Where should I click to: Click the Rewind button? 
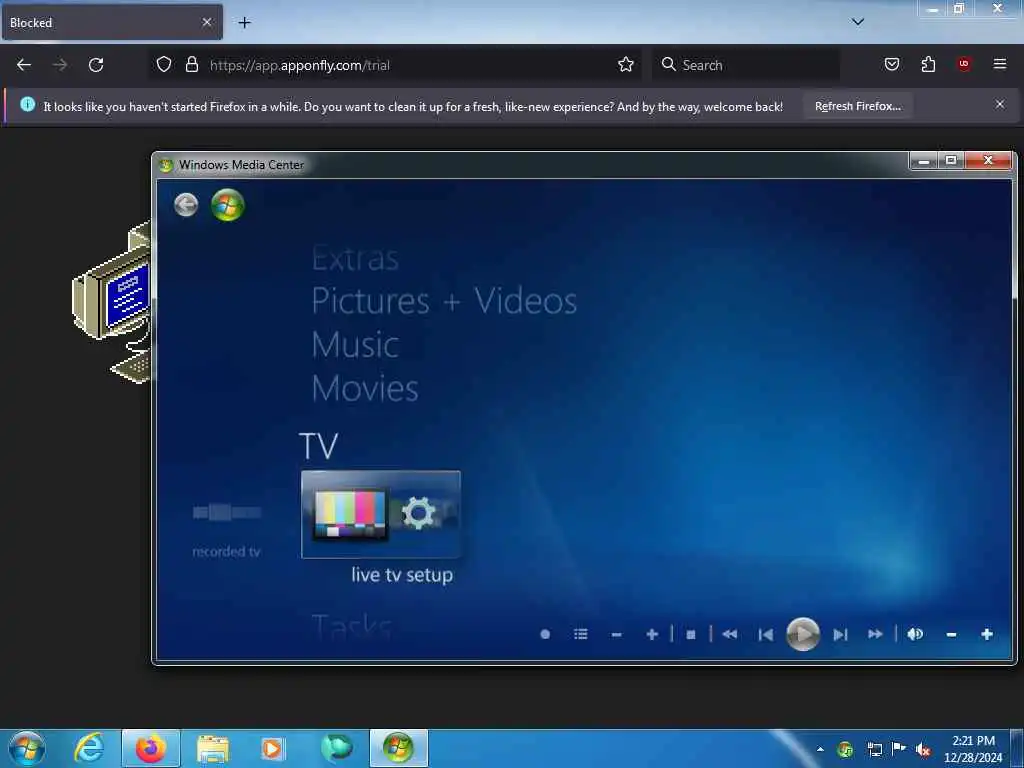[x=729, y=634]
